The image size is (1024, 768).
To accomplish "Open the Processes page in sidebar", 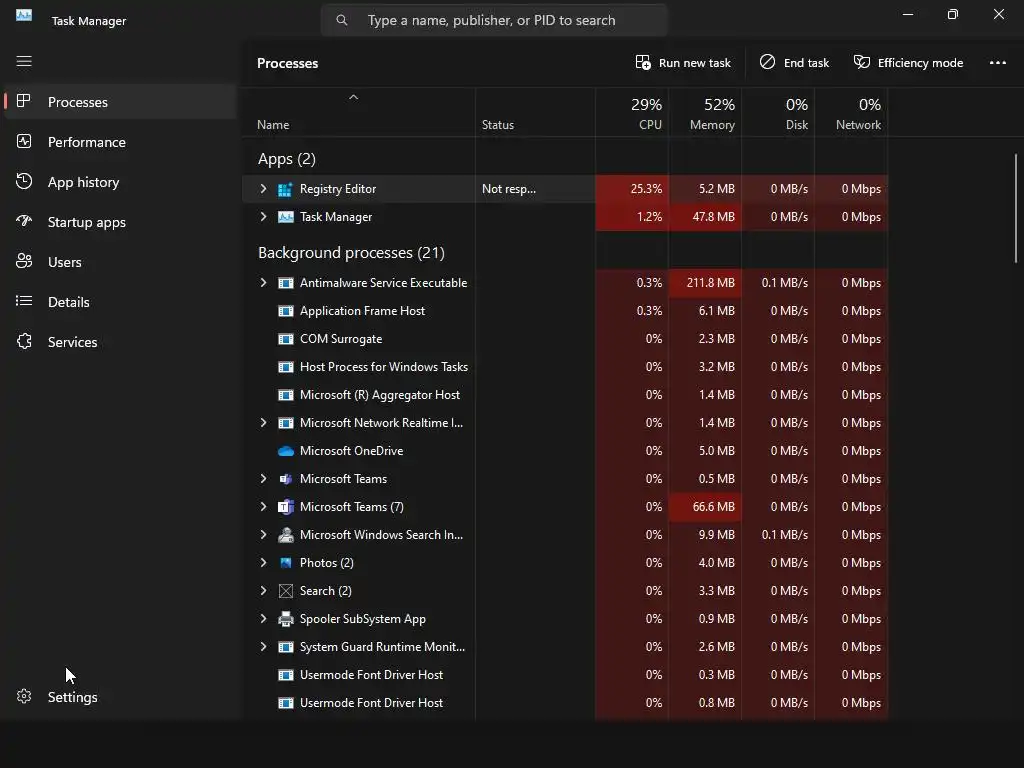I will click(120, 102).
